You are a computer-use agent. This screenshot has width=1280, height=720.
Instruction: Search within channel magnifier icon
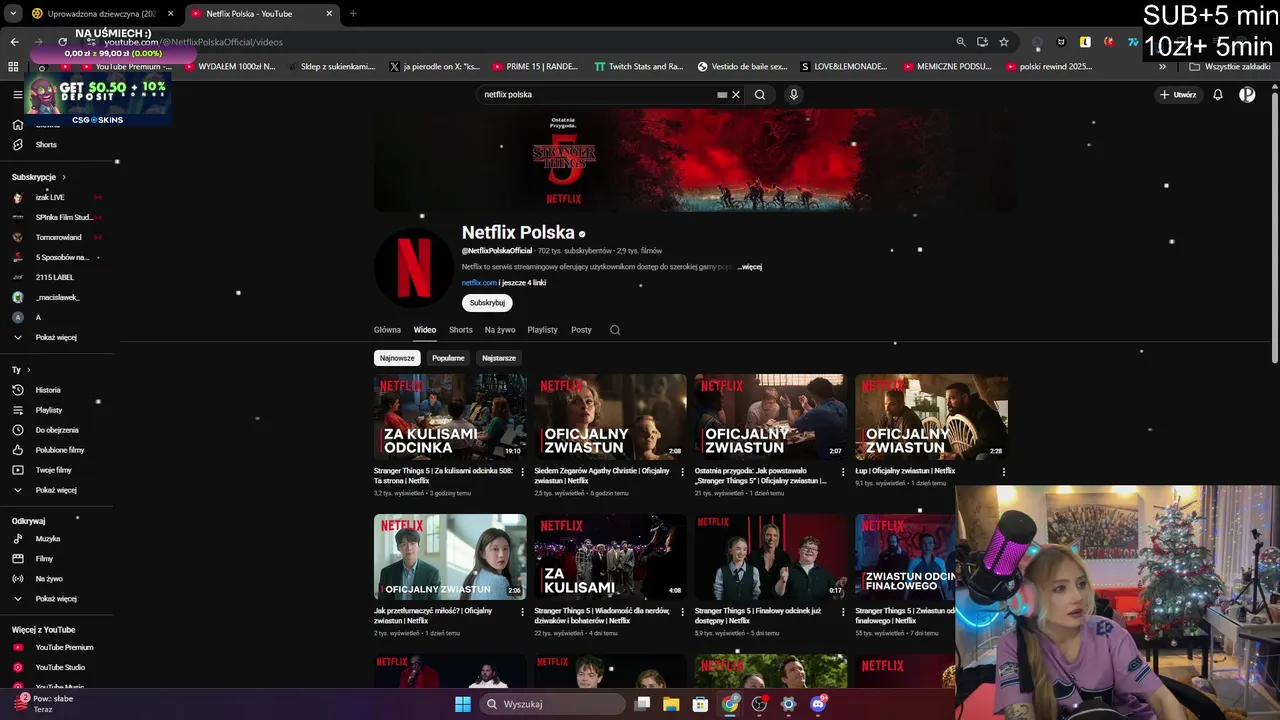[615, 330]
